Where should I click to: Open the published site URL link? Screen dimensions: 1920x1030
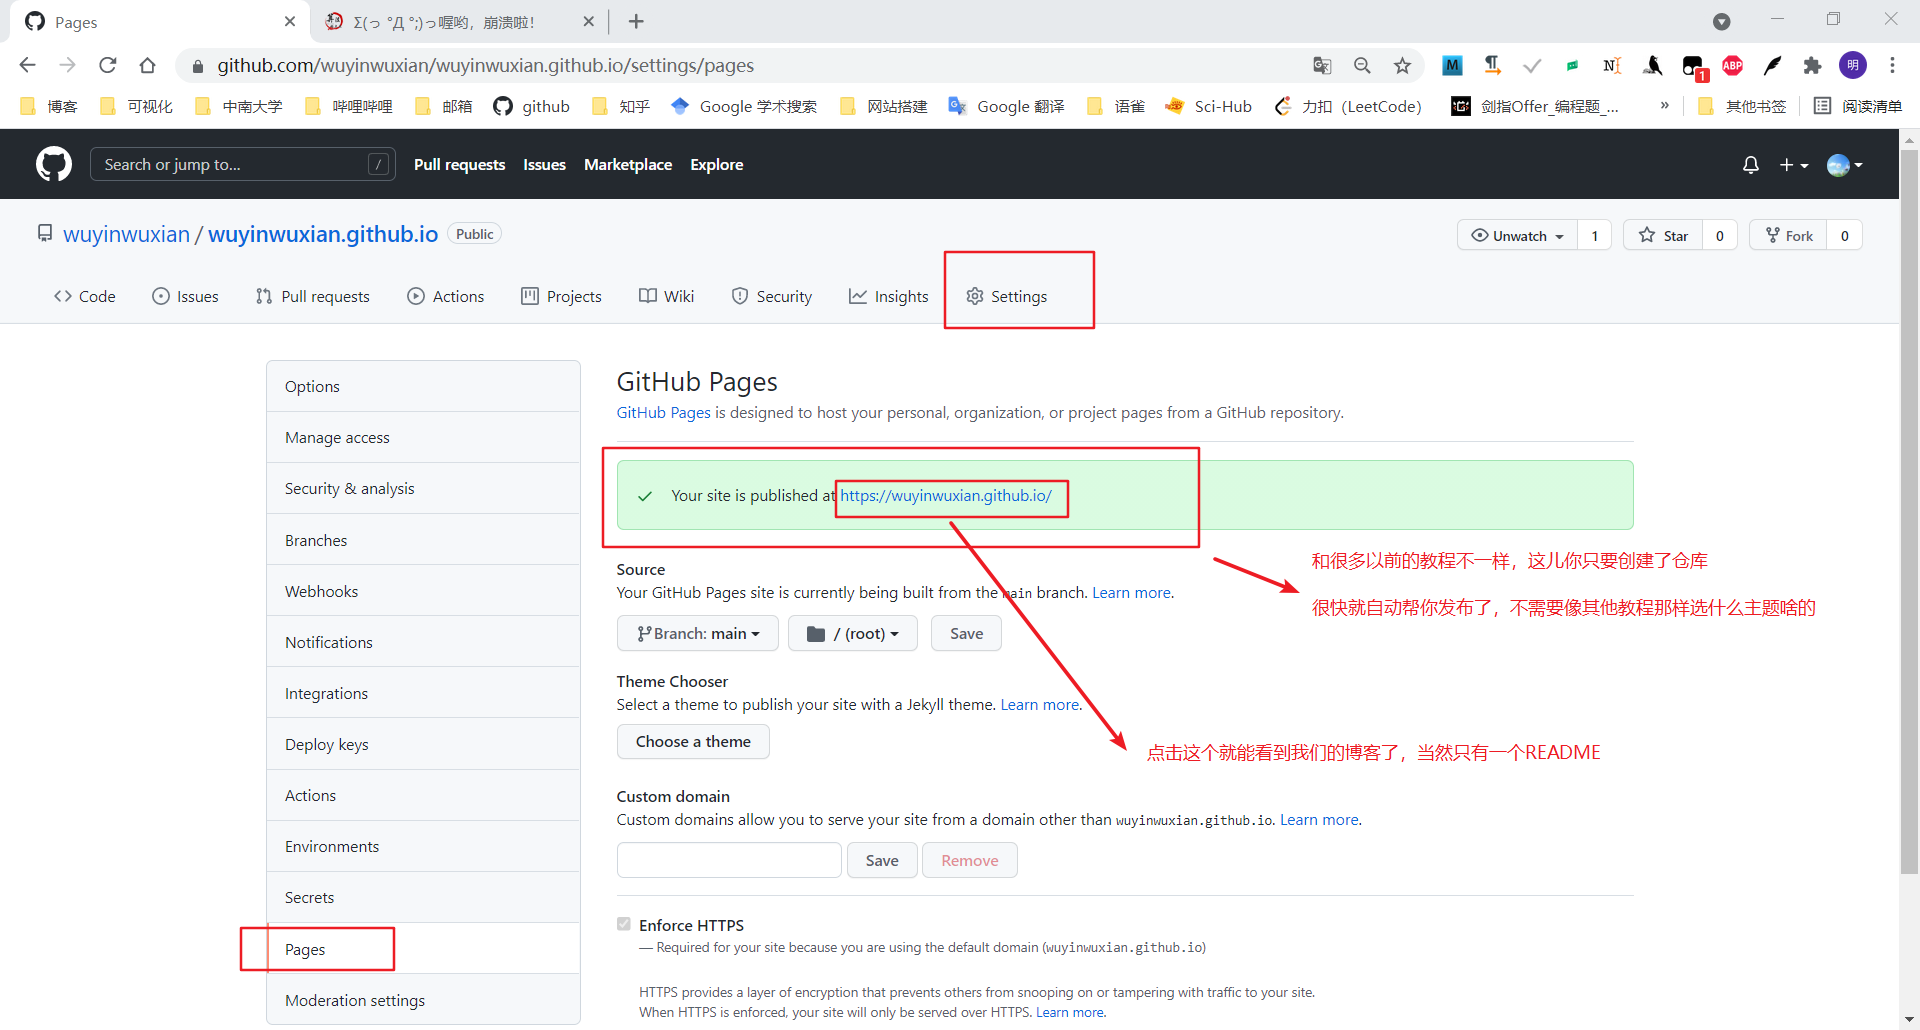point(946,495)
